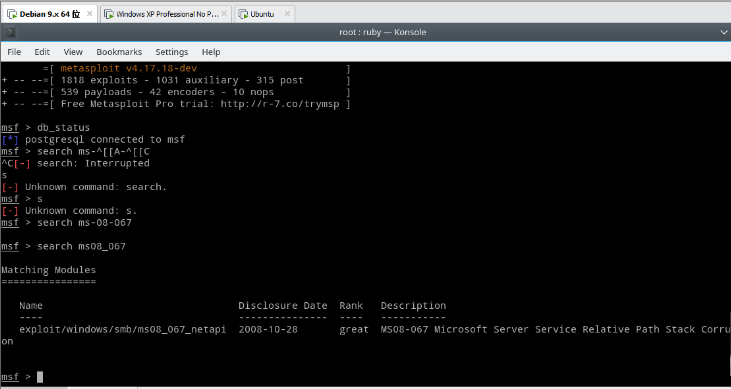Close the Ubuntu VM tab
Screen dimensions: 731x389
pyautogui.click(x=287, y=14)
